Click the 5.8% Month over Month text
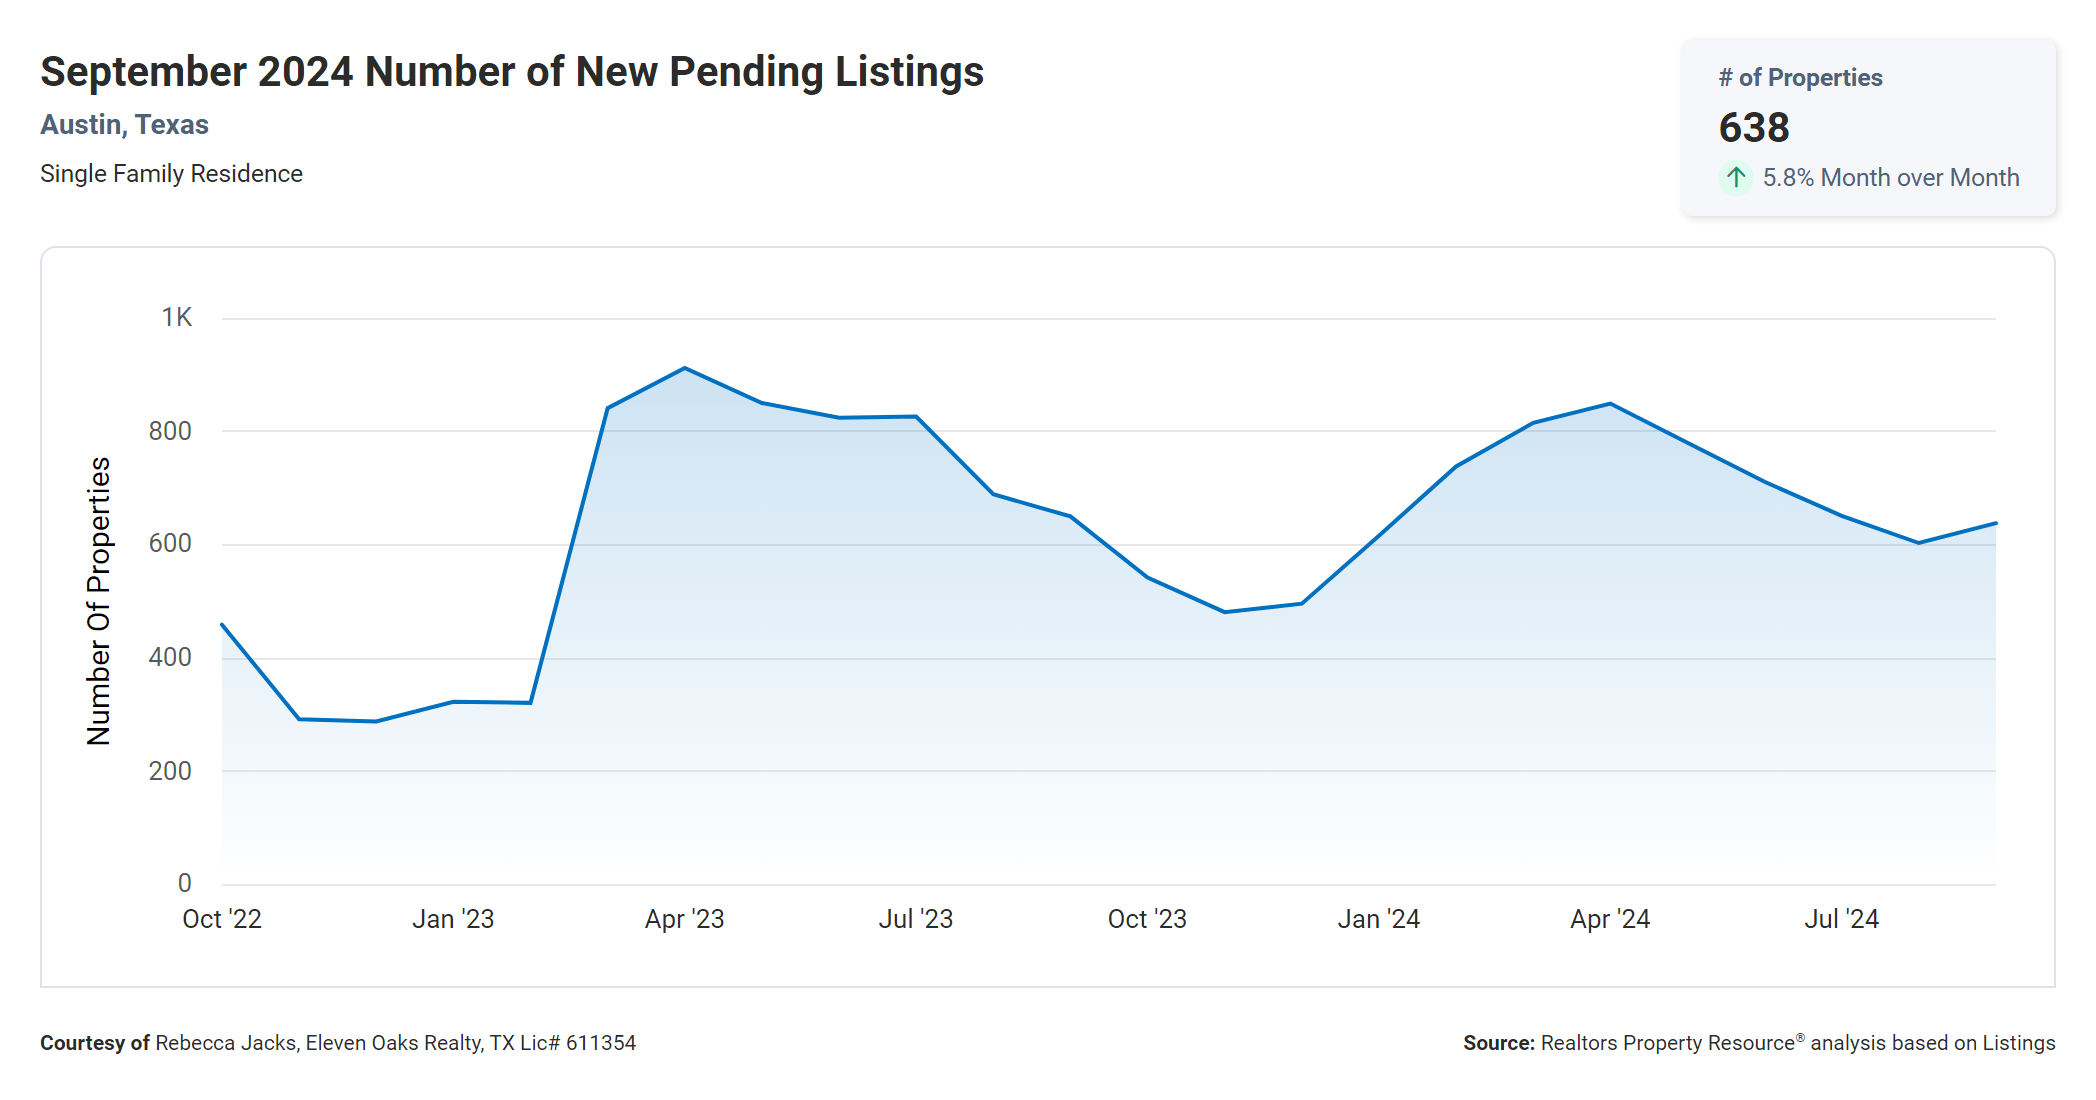 pos(1890,178)
